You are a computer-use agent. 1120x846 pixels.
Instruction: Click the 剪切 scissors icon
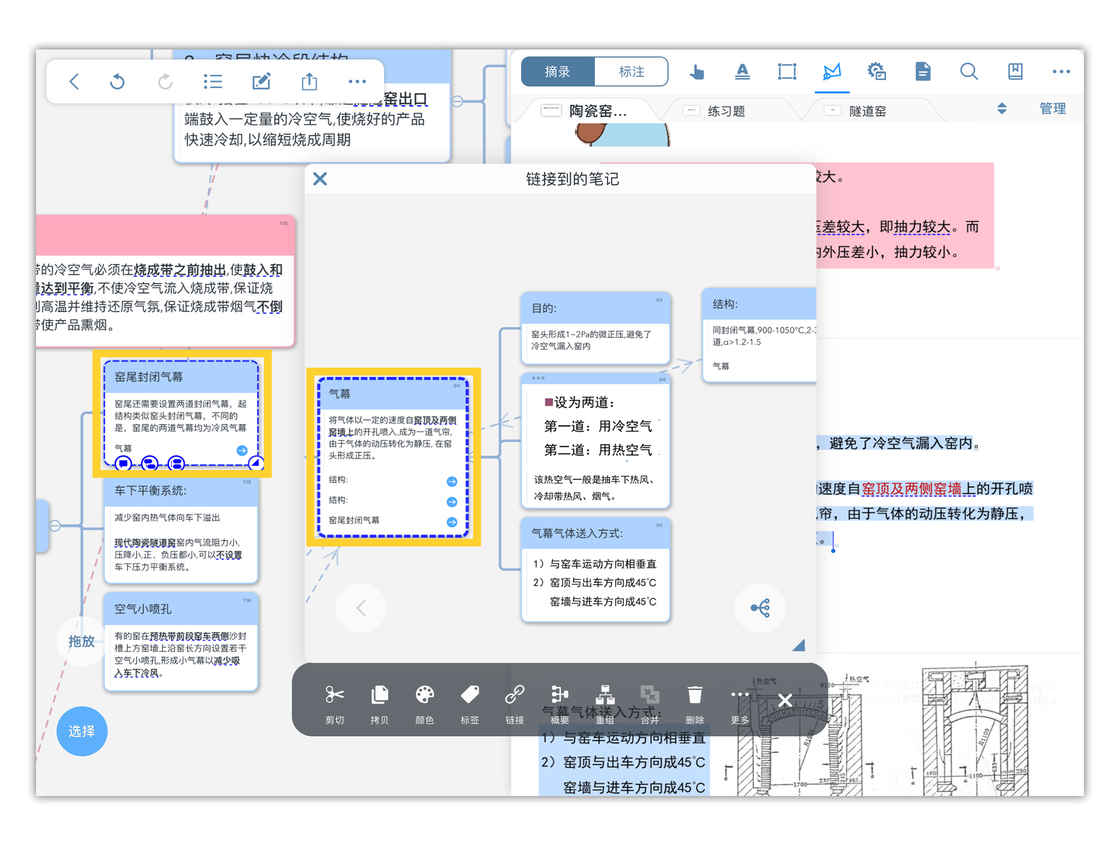coord(334,695)
